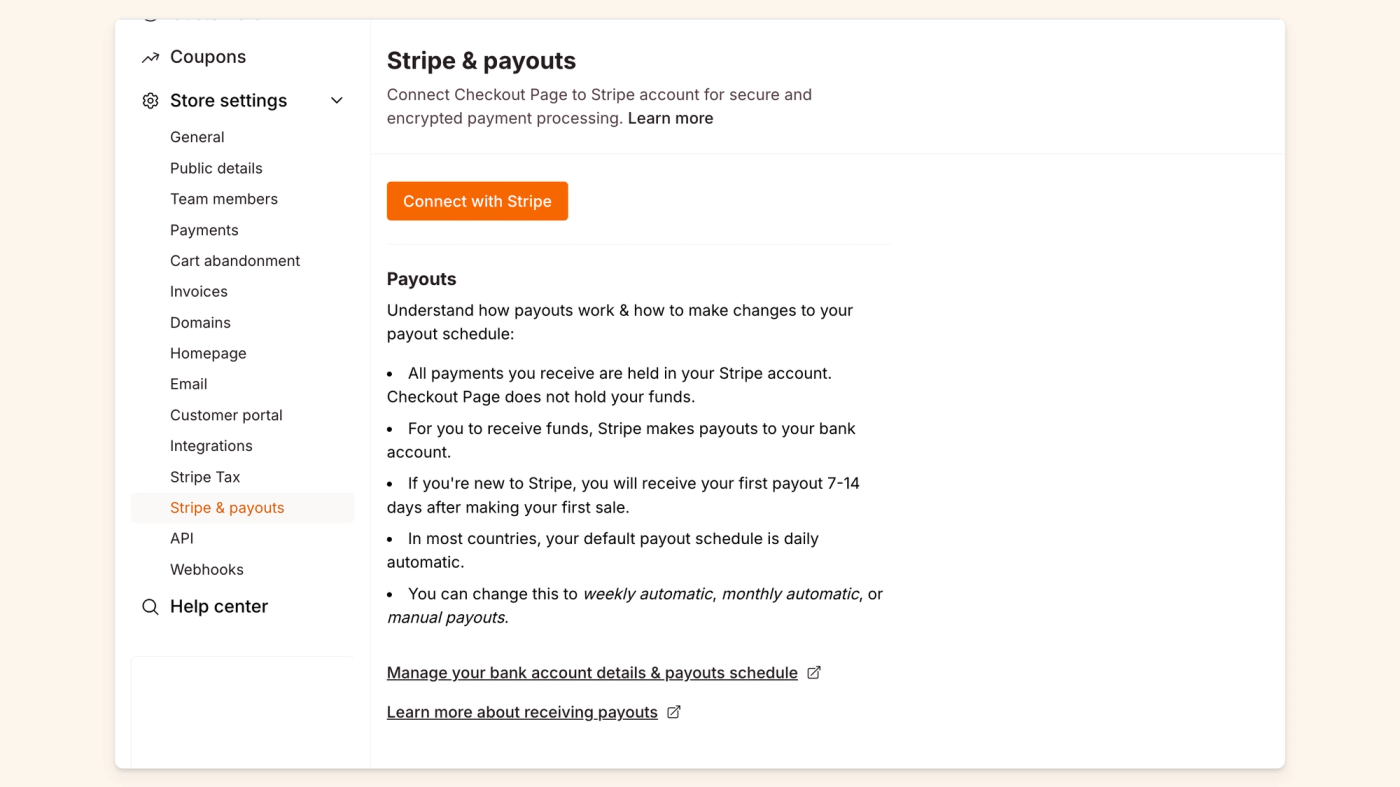Open the Customer portal settings

click(x=226, y=414)
